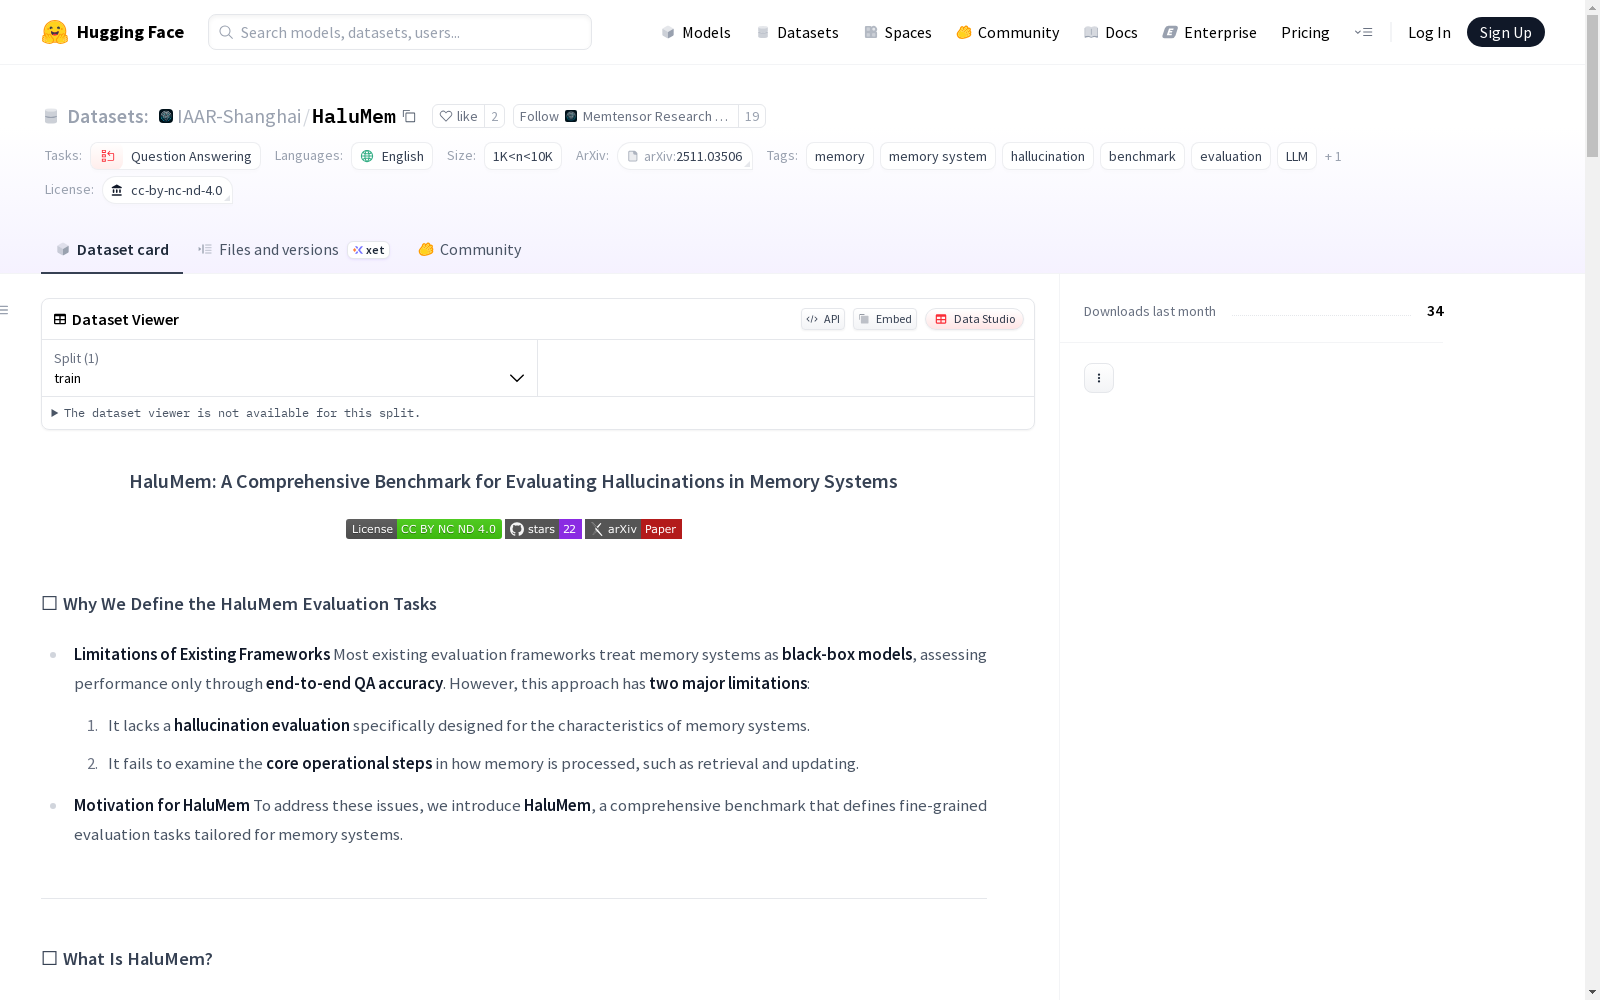Click the Log In link
The height and width of the screenshot is (1000, 1600).
[1429, 32]
